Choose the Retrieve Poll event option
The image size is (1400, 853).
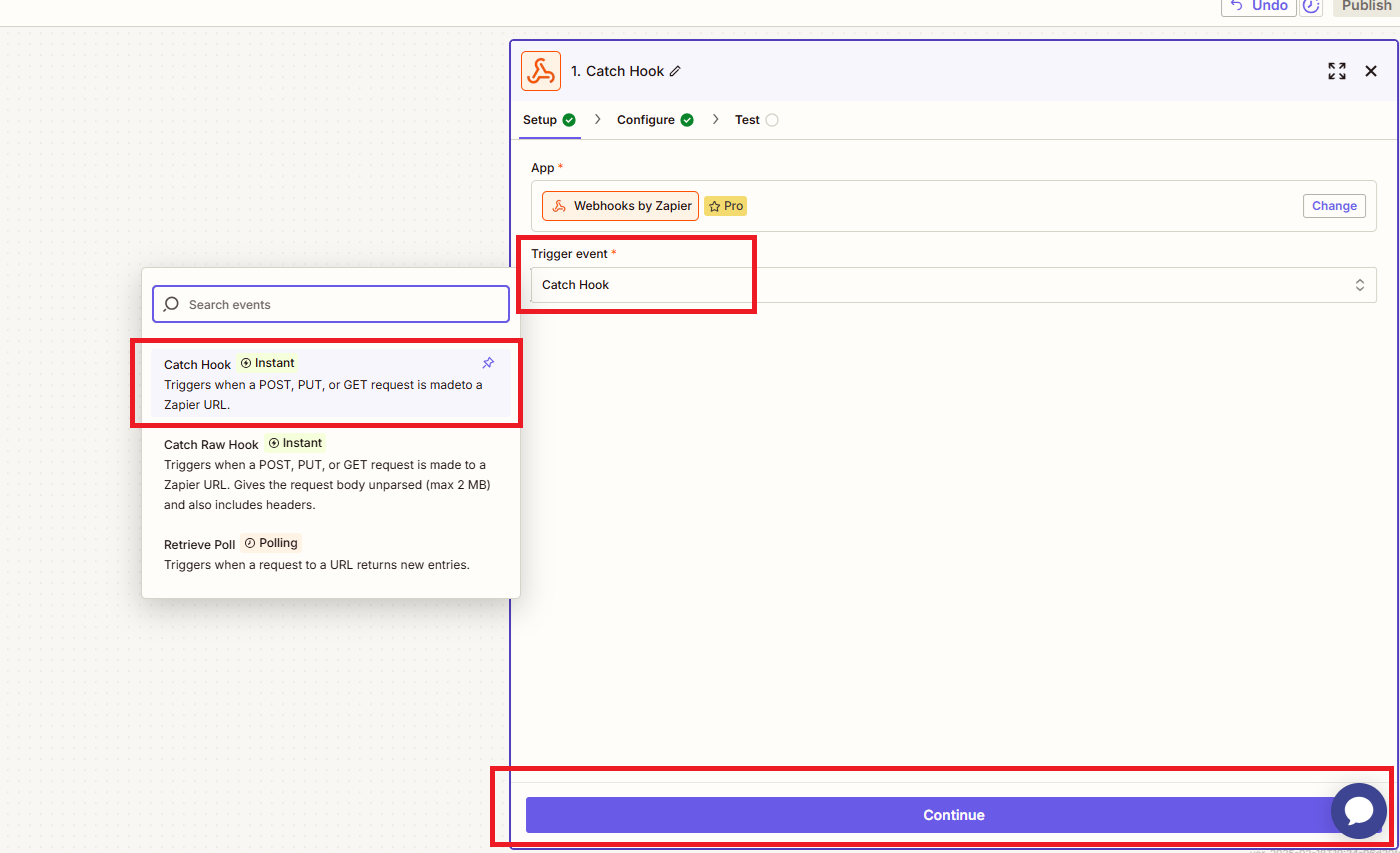coord(331,554)
